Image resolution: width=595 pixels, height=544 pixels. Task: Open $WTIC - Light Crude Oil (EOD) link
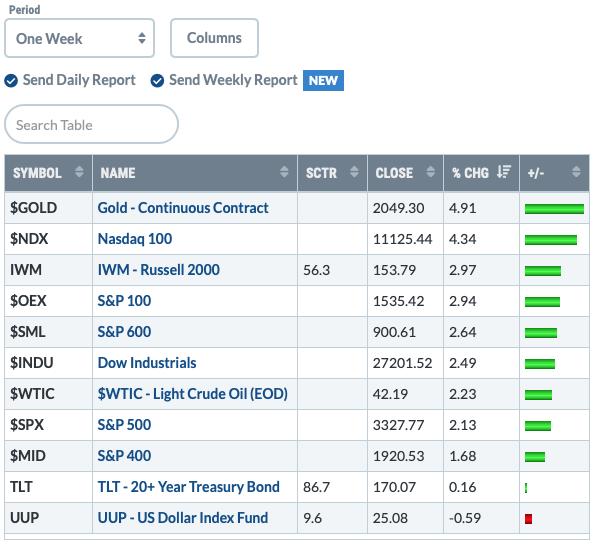tap(192, 394)
